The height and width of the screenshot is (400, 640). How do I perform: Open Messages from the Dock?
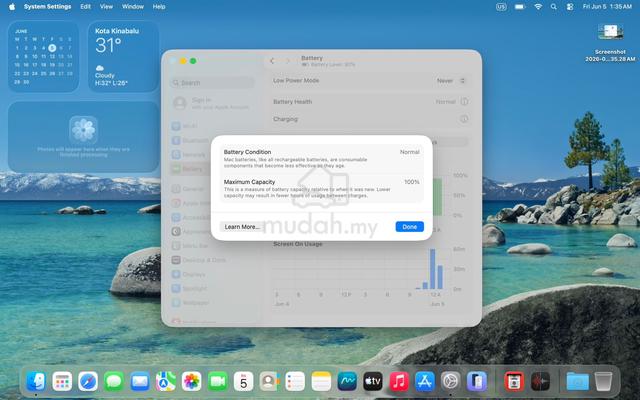(114, 382)
